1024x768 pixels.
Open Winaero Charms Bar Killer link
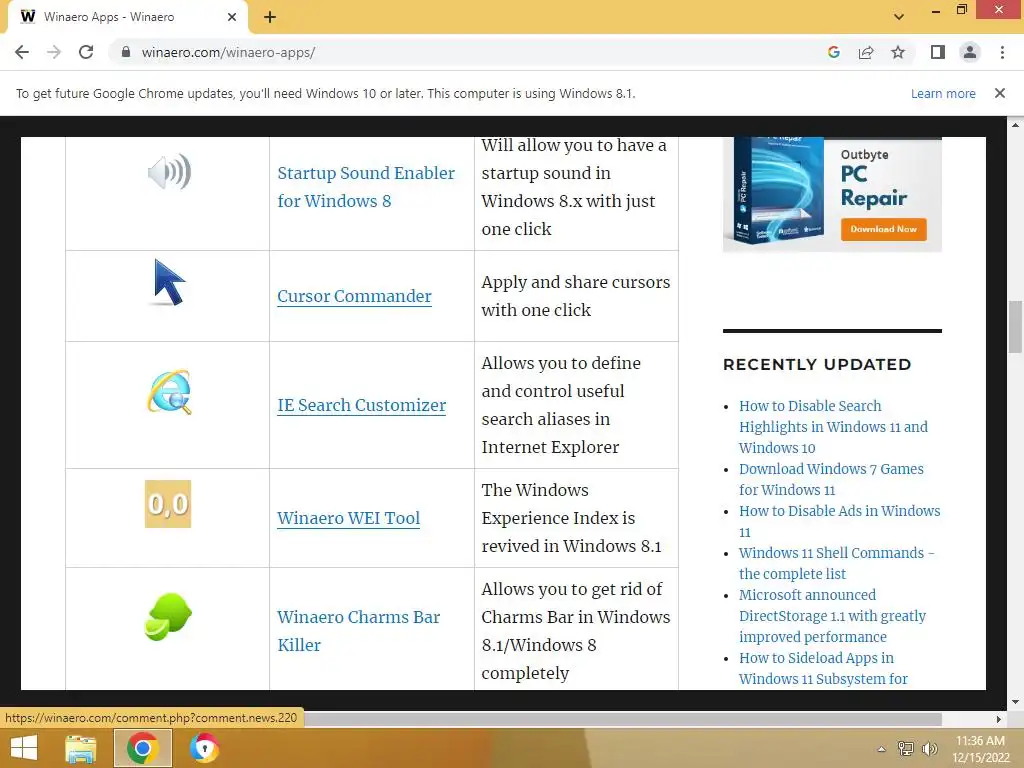(359, 631)
